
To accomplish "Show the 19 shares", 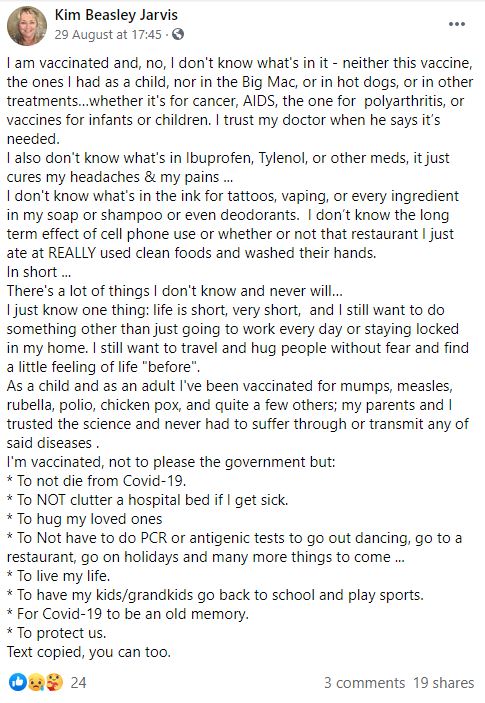I will pos(444,682).
